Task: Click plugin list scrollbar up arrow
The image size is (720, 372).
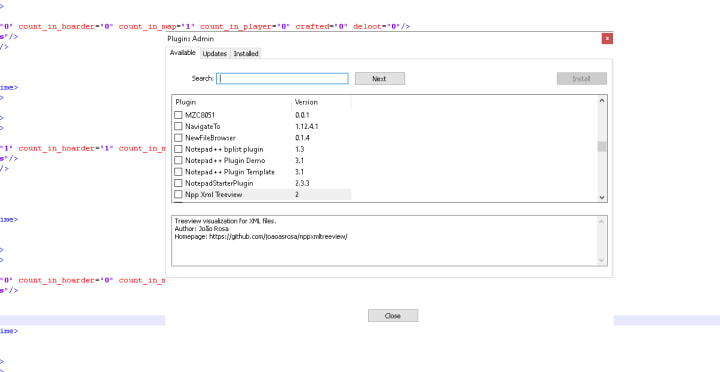Action: point(602,101)
